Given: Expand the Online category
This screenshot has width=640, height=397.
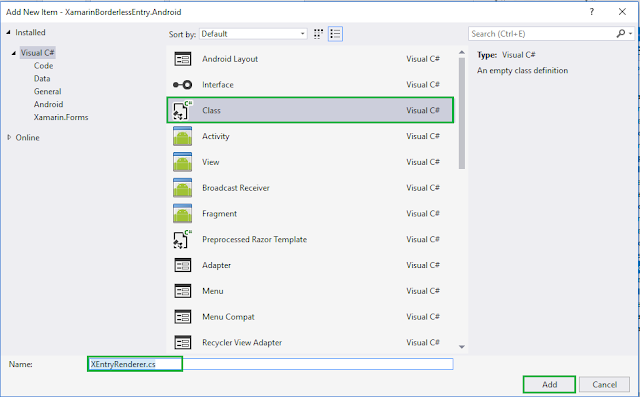Looking at the screenshot, I should [x=9, y=138].
